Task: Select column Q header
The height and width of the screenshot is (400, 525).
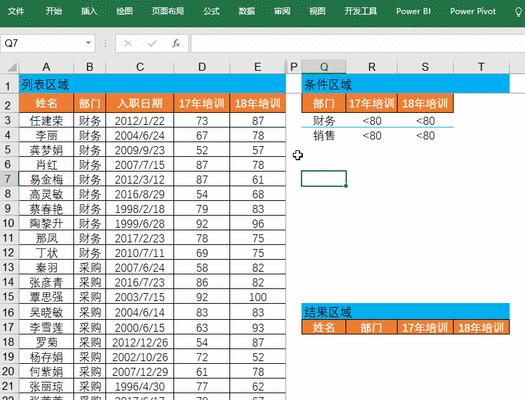Action: 324,67
